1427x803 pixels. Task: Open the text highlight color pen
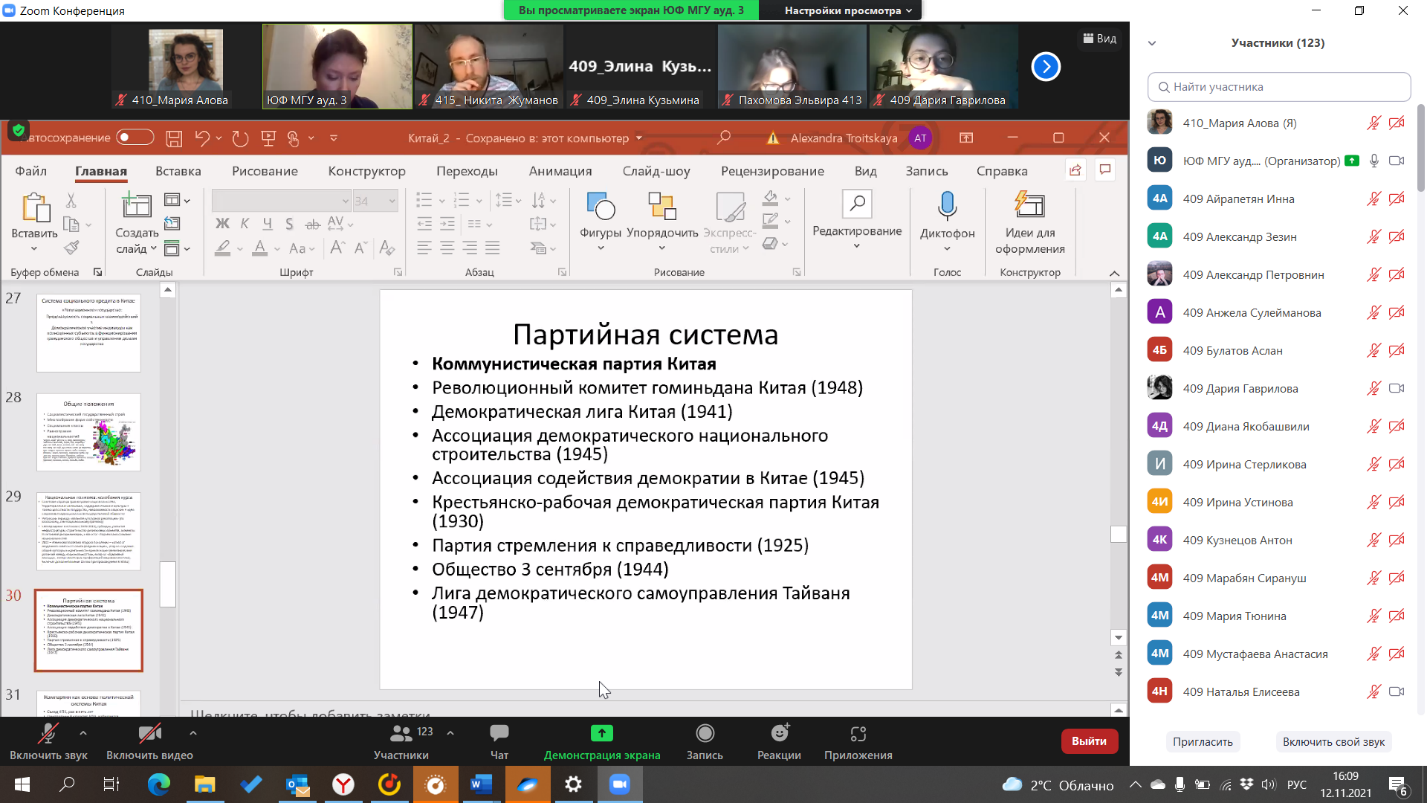(221, 248)
